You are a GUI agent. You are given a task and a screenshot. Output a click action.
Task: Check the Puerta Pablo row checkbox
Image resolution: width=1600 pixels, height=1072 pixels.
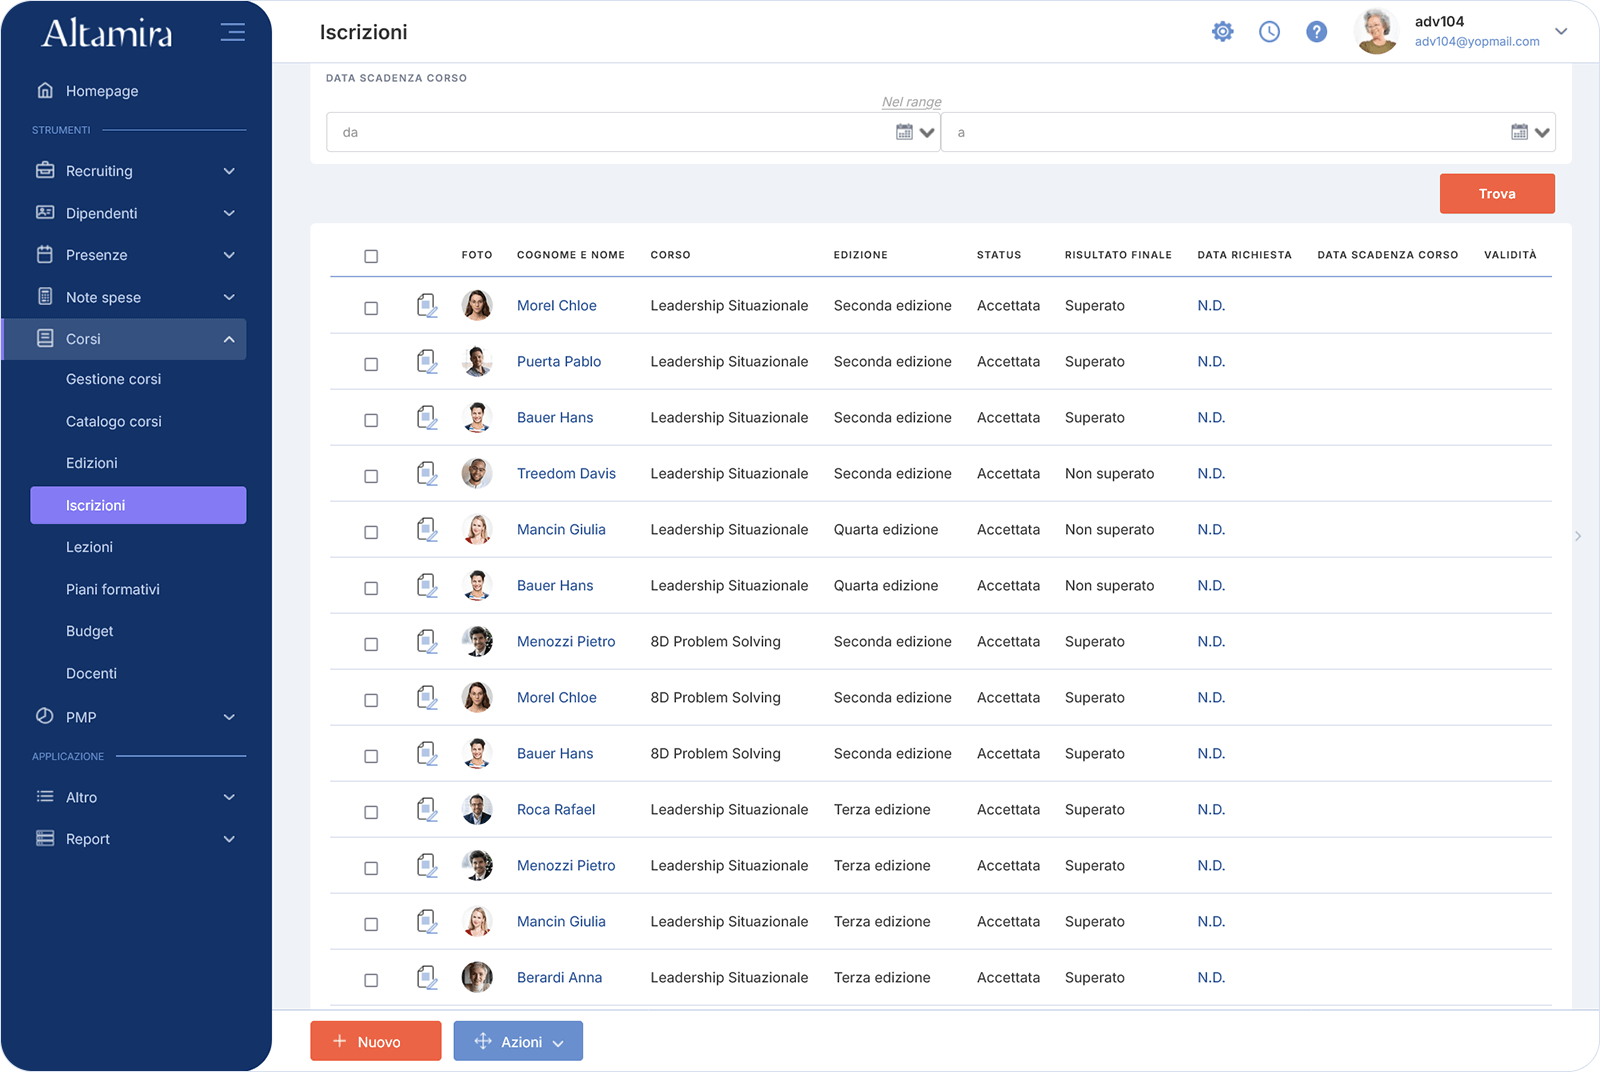click(371, 364)
